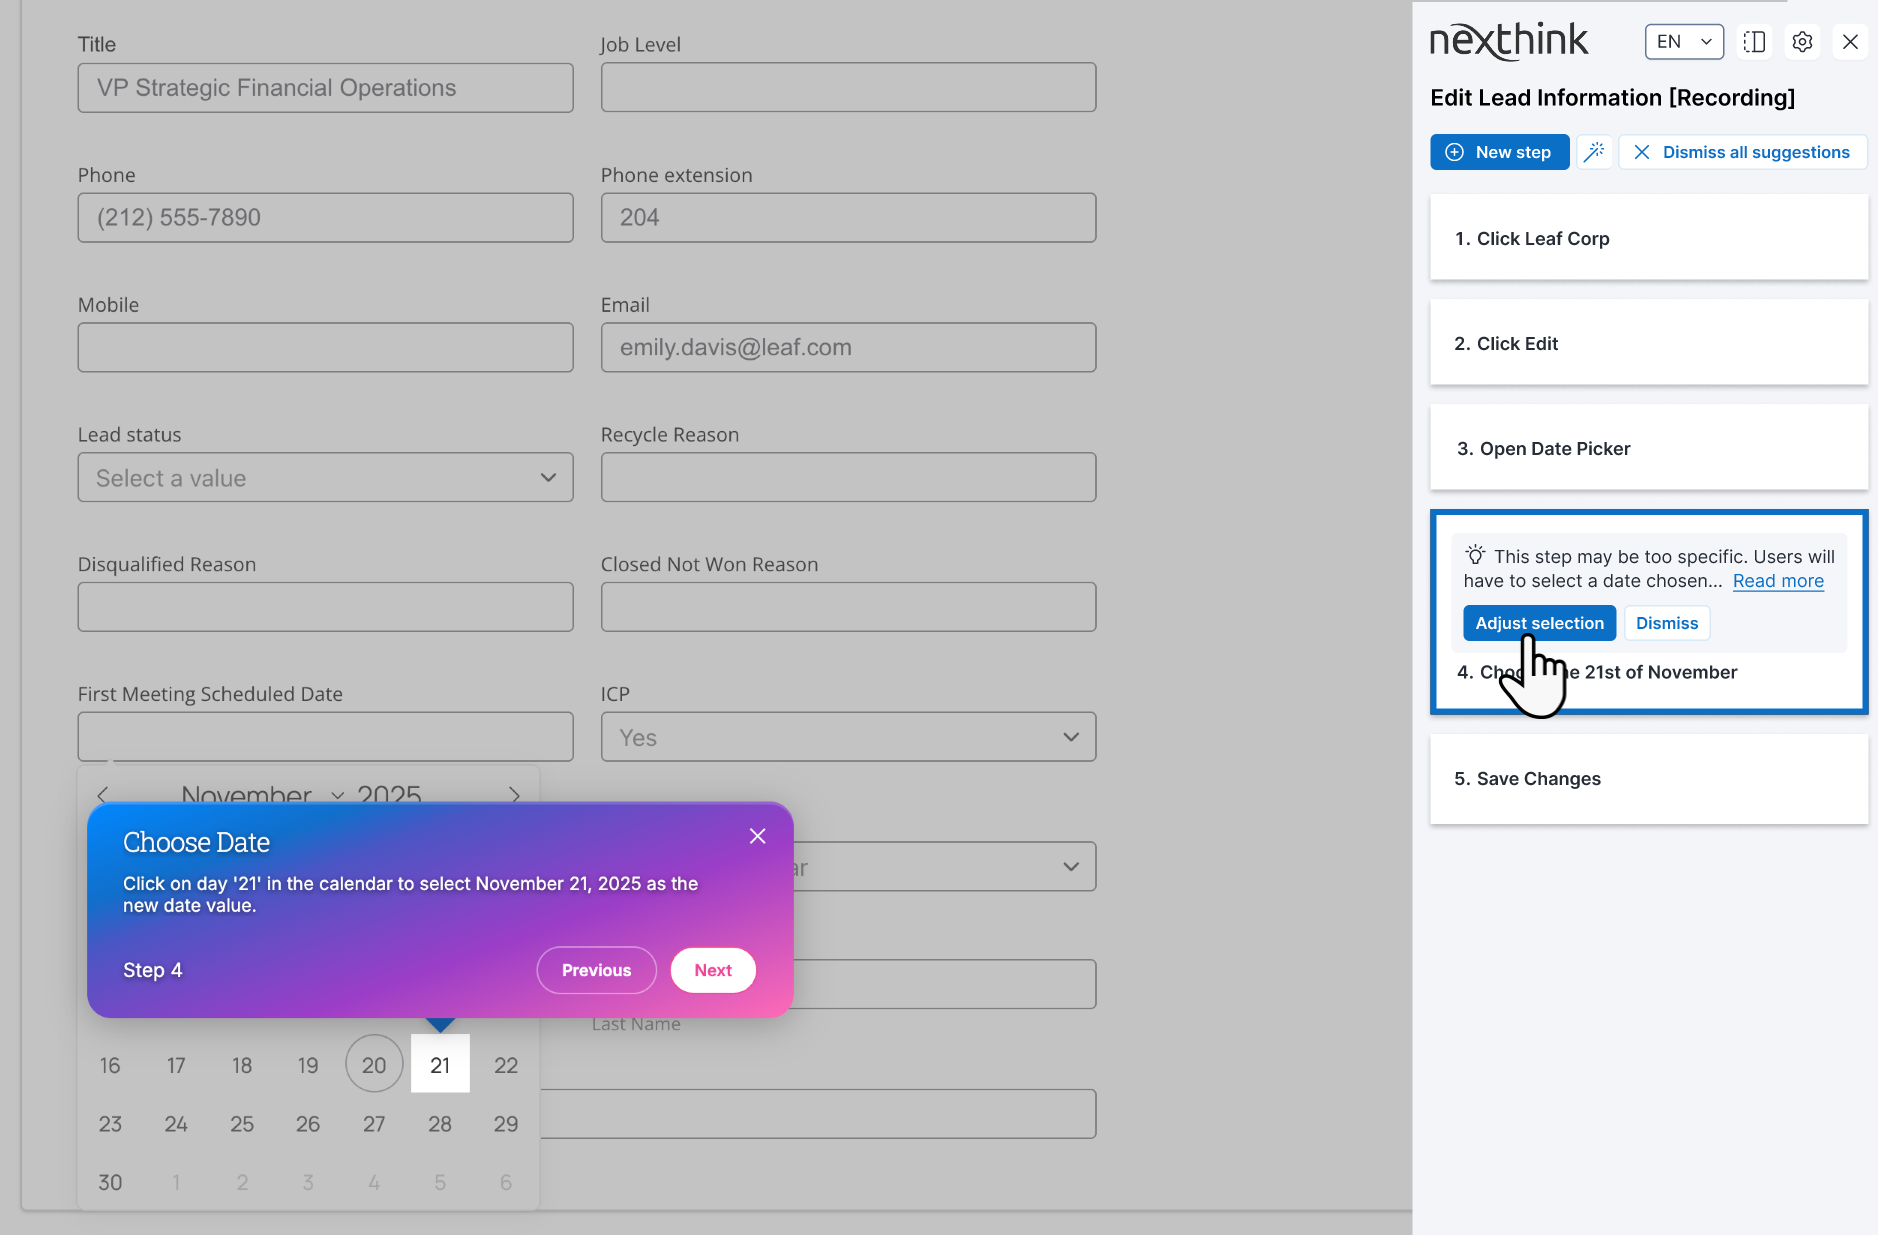Viewport: 1878px width, 1235px height.
Task: Go to previous month in calendar
Action: click(x=103, y=795)
